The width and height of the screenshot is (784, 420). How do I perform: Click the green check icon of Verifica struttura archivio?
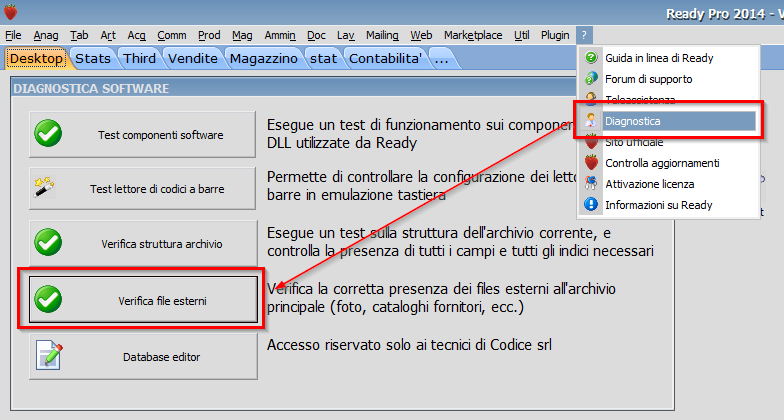[x=48, y=243]
